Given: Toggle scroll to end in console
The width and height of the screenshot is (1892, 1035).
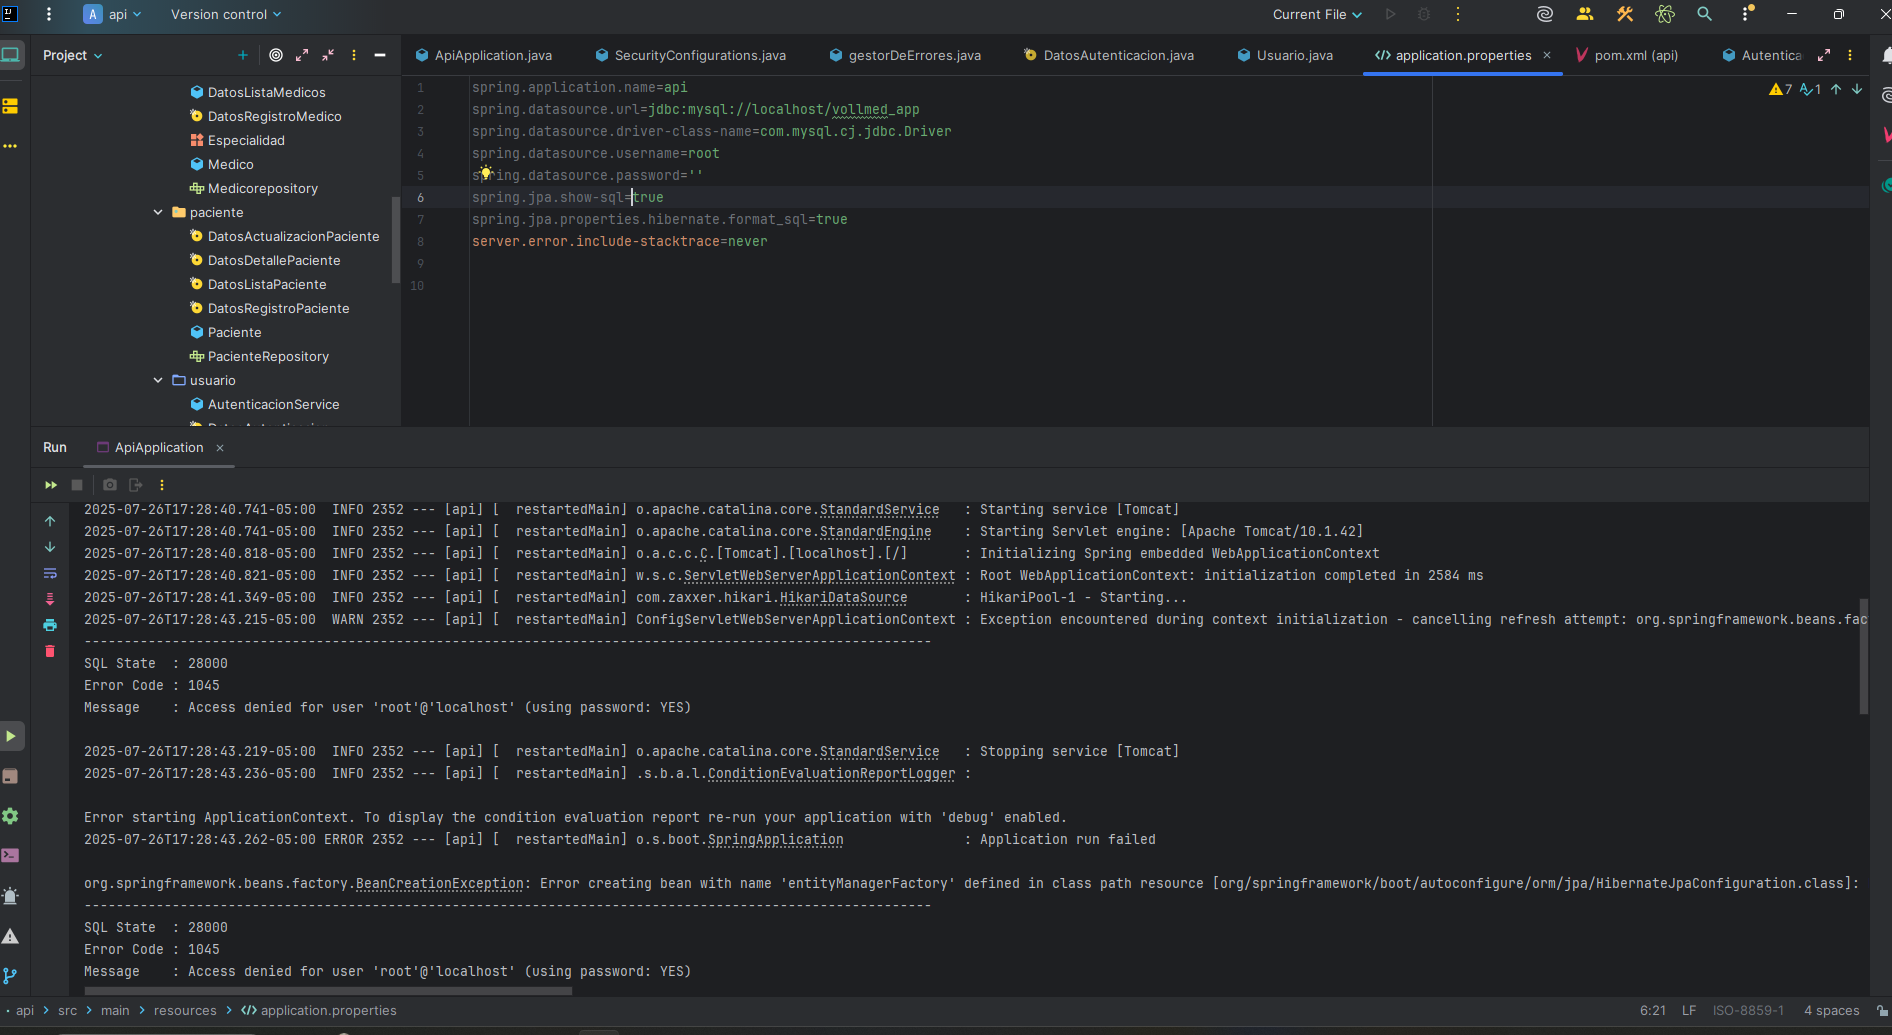Looking at the screenshot, I should tap(50, 599).
